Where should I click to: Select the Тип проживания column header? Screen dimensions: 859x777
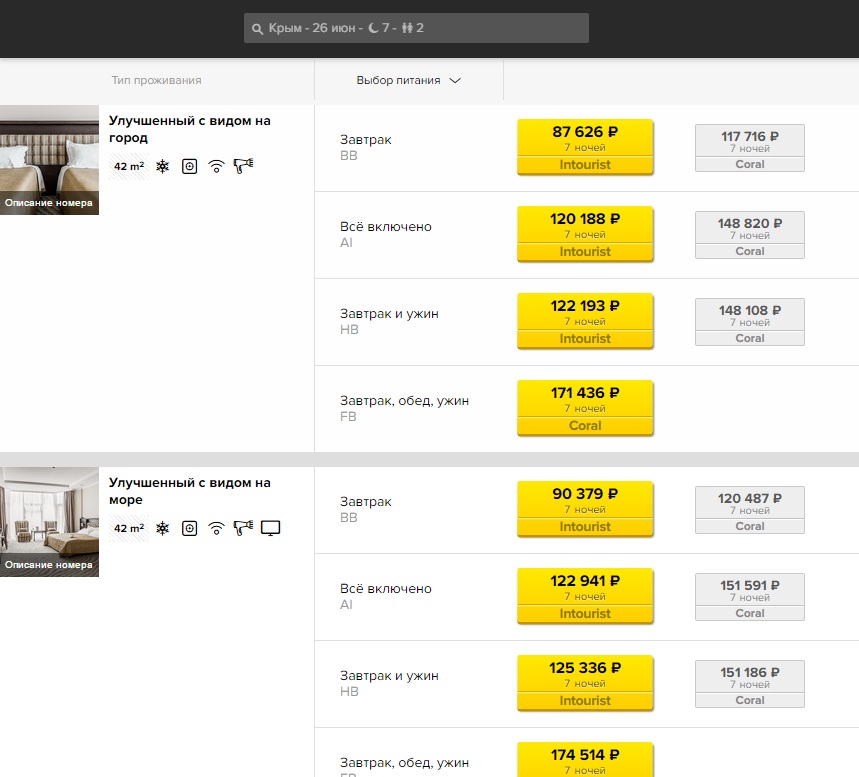[x=157, y=81]
